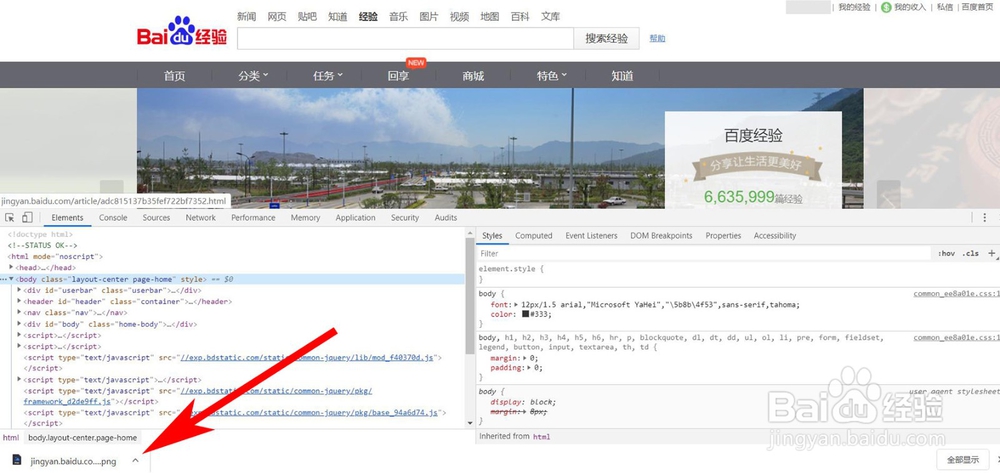Click the jingyan.baidu.co....png download item
1000x473 pixels.
73,461
